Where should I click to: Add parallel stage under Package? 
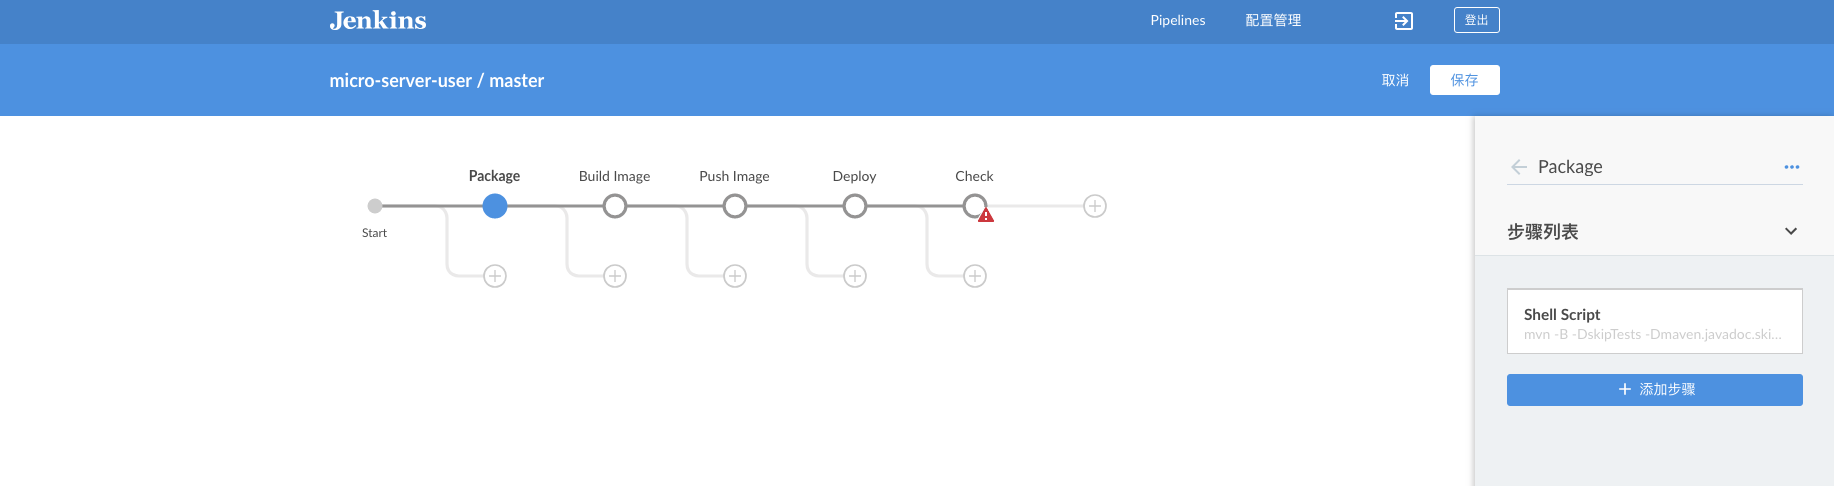[495, 276]
